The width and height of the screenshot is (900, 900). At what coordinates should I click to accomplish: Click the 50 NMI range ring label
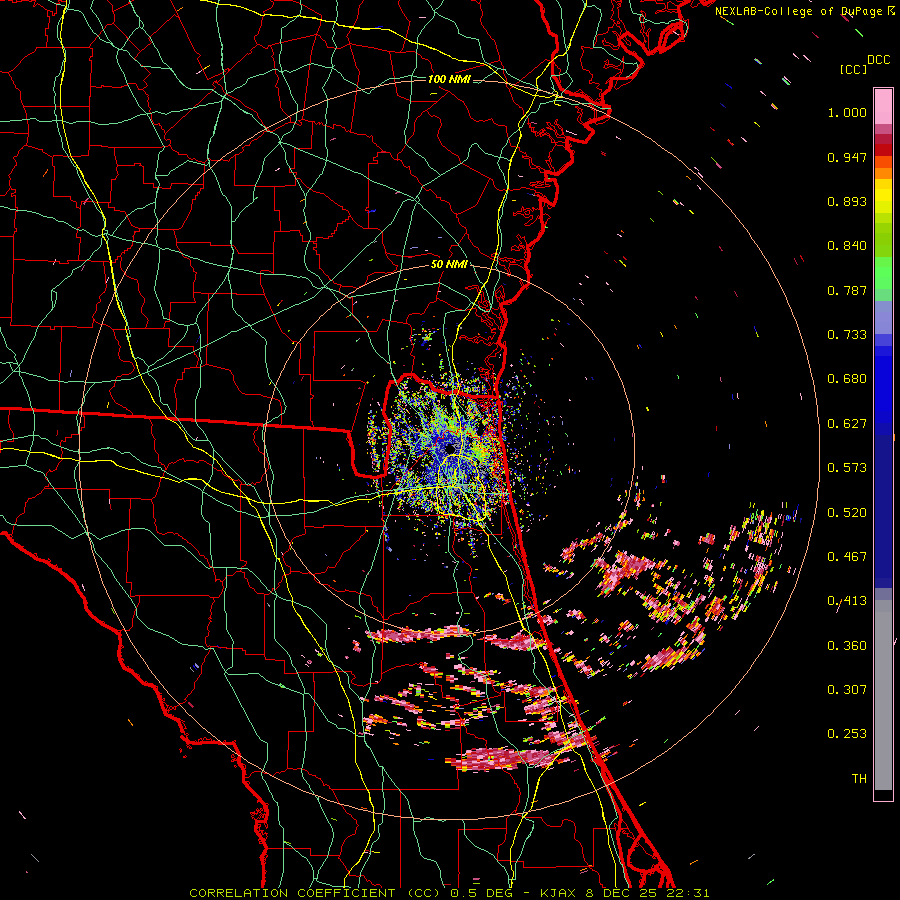[x=449, y=265]
